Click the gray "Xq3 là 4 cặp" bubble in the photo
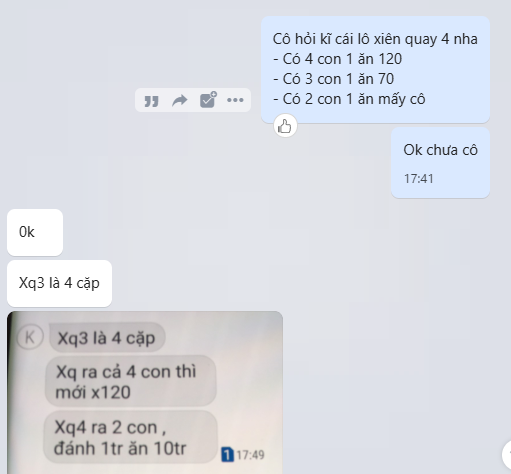Viewport: 511px width, 474px height. pos(107,338)
